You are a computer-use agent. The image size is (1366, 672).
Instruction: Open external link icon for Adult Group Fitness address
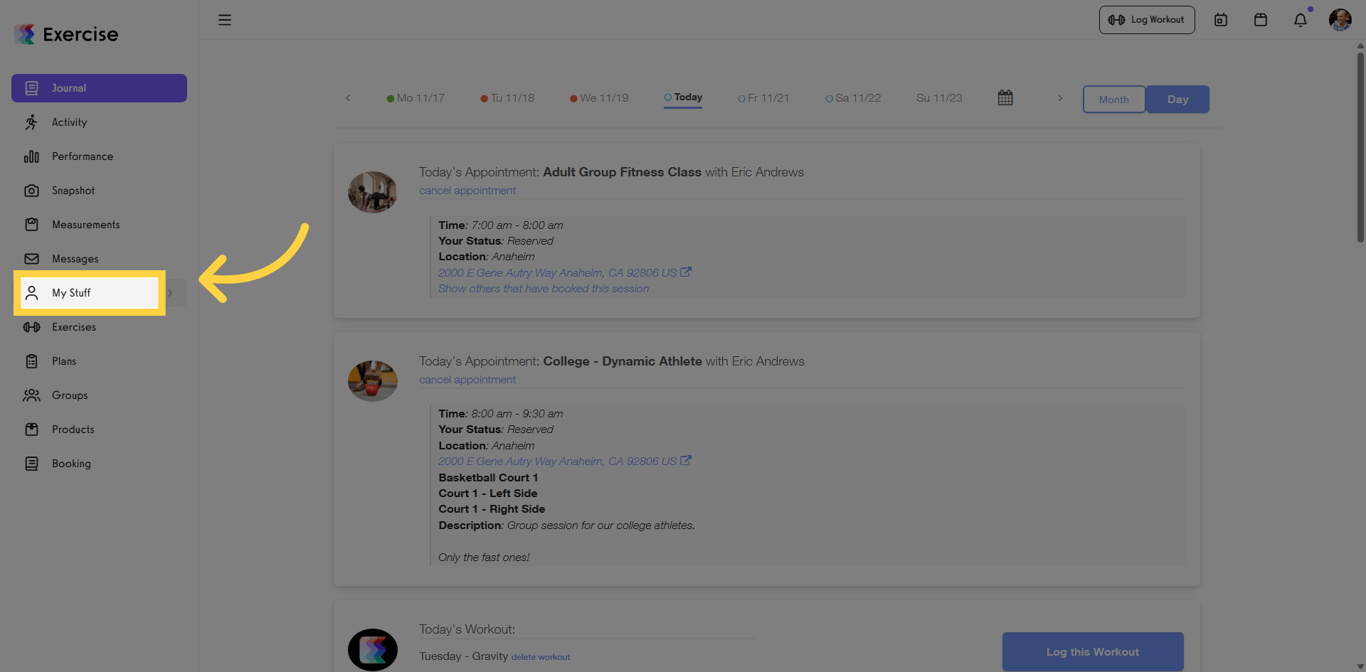[686, 272]
